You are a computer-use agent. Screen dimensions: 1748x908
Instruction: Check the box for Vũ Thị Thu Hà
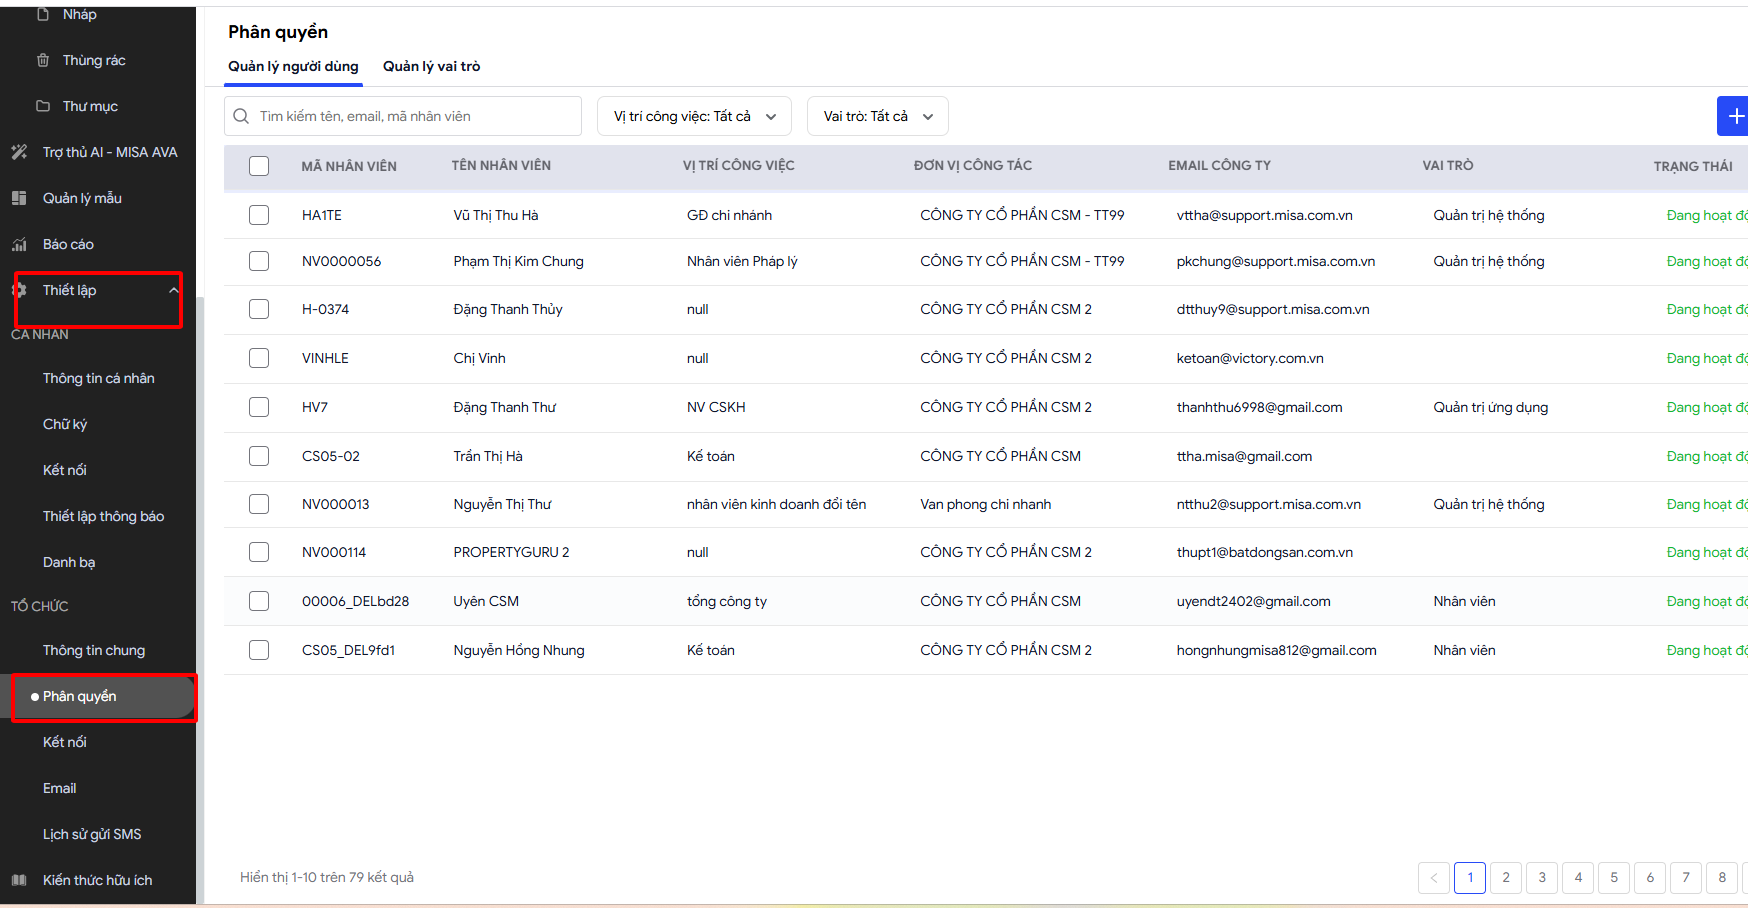[259, 215]
